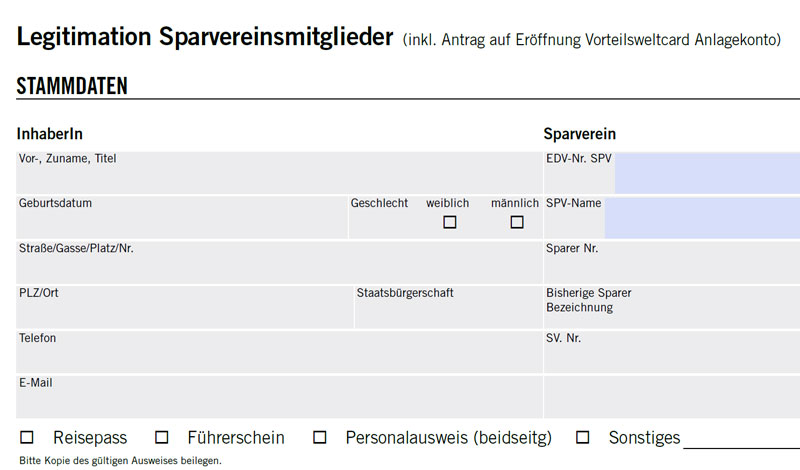
Task: Click into the E-Mail field
Action: pos(278,401)
